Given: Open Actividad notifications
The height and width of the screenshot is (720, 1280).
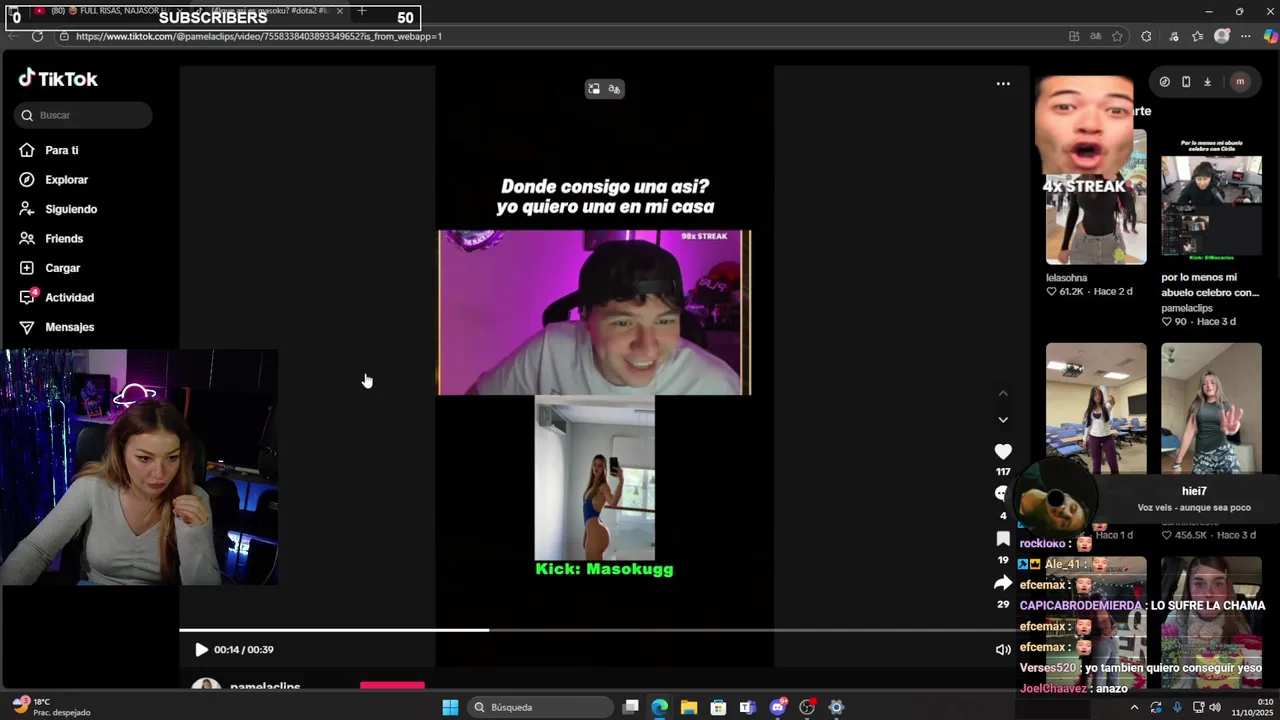Looking at the screenshot, I should point(69,298).
